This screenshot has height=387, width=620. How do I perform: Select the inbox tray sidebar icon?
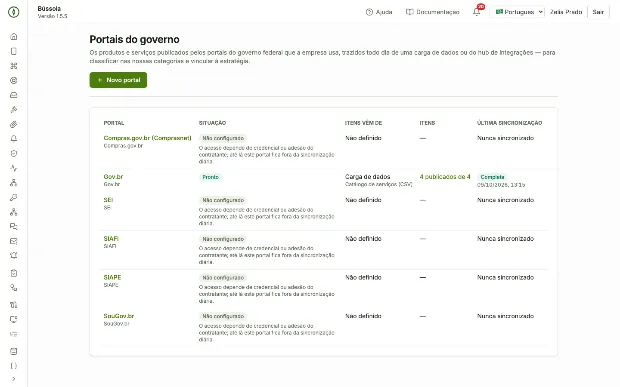tap(14, 95)
